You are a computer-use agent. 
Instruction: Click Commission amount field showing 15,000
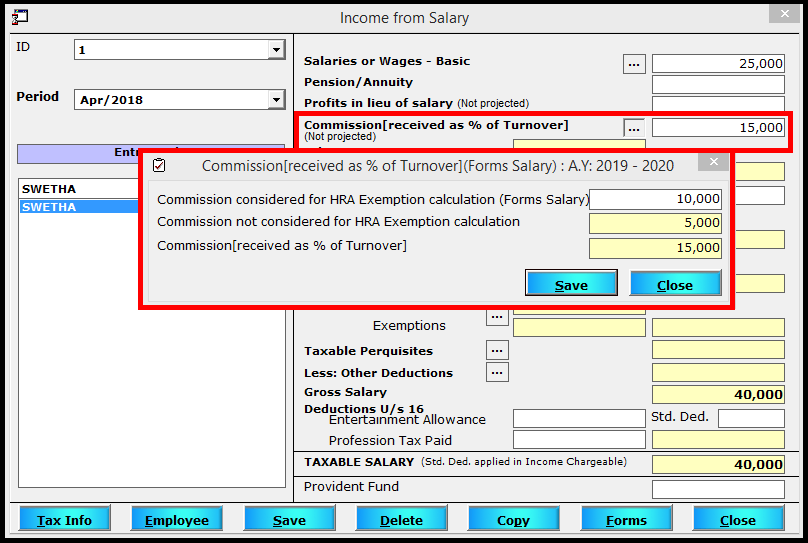tap(718, 128)
